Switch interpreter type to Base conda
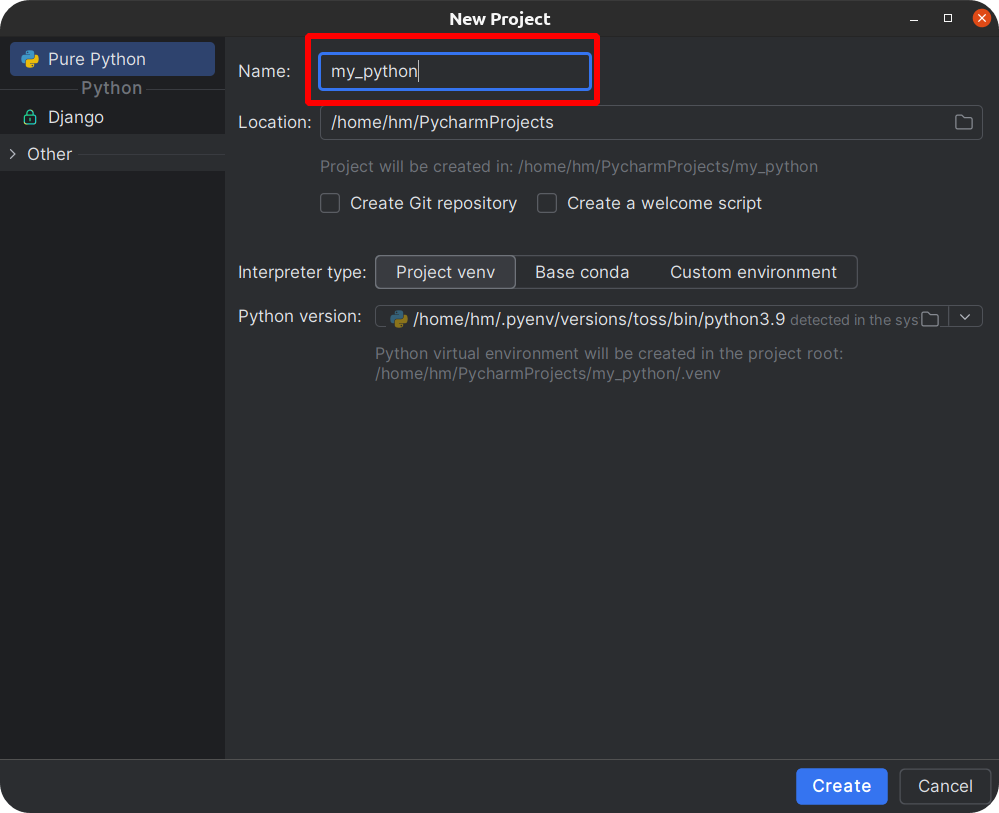 tap(582, 272)
